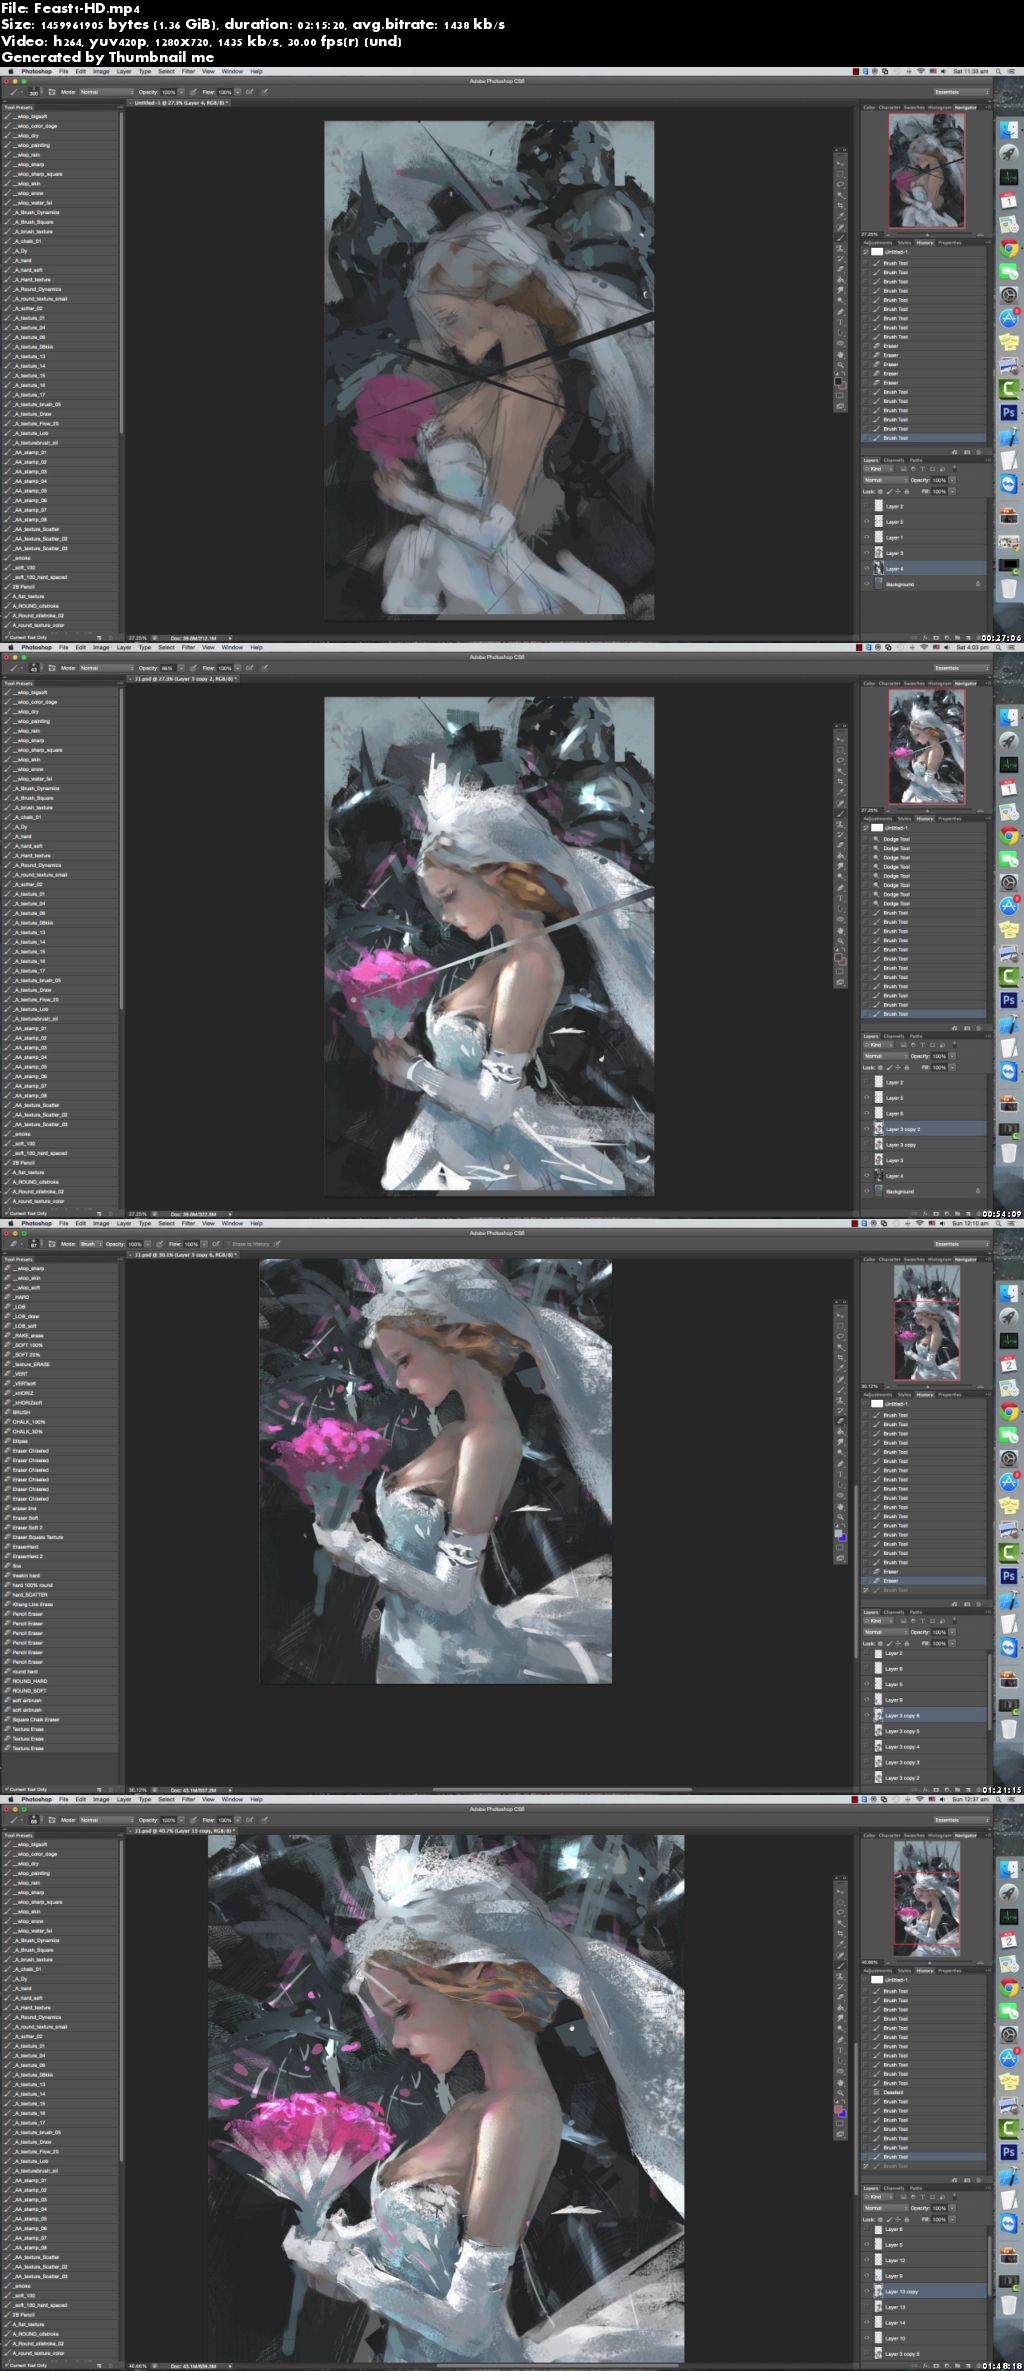Click Navigator zoom slider in the 00:27:06 frame
Screen dimensions: 1024x2371
927,235
